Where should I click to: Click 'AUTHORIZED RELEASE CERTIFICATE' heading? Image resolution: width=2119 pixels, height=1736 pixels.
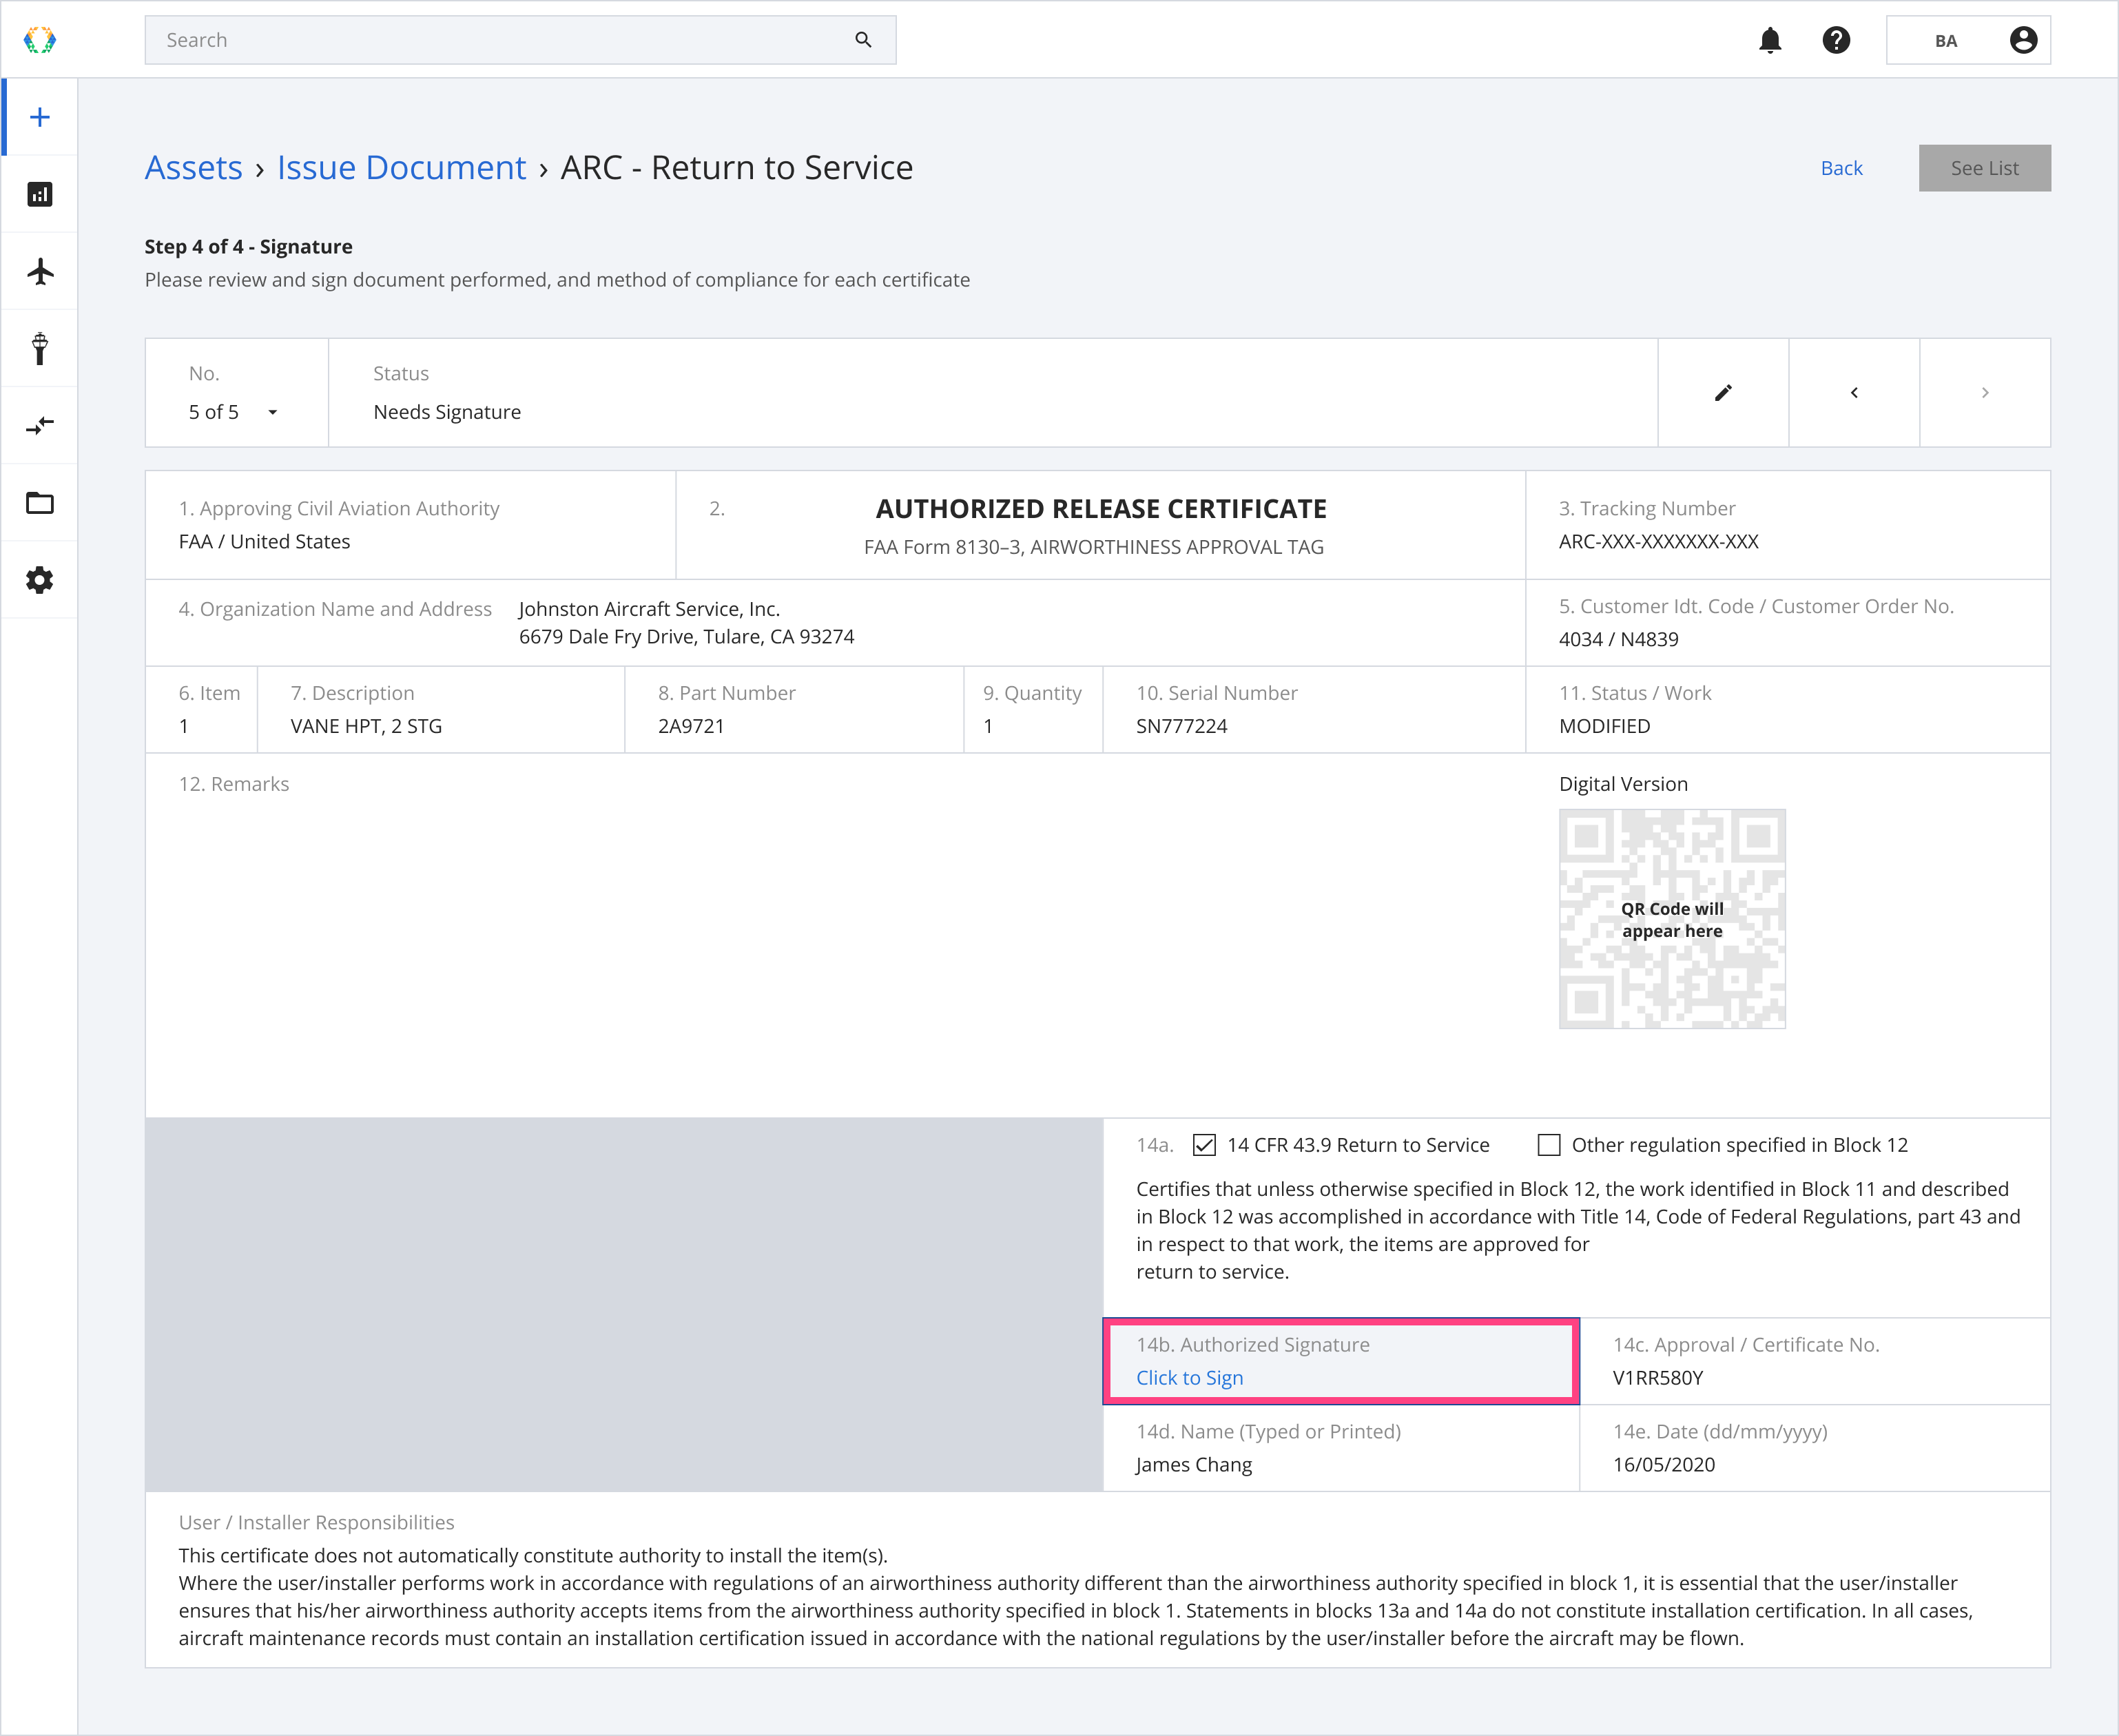[x=1101, y=509]
